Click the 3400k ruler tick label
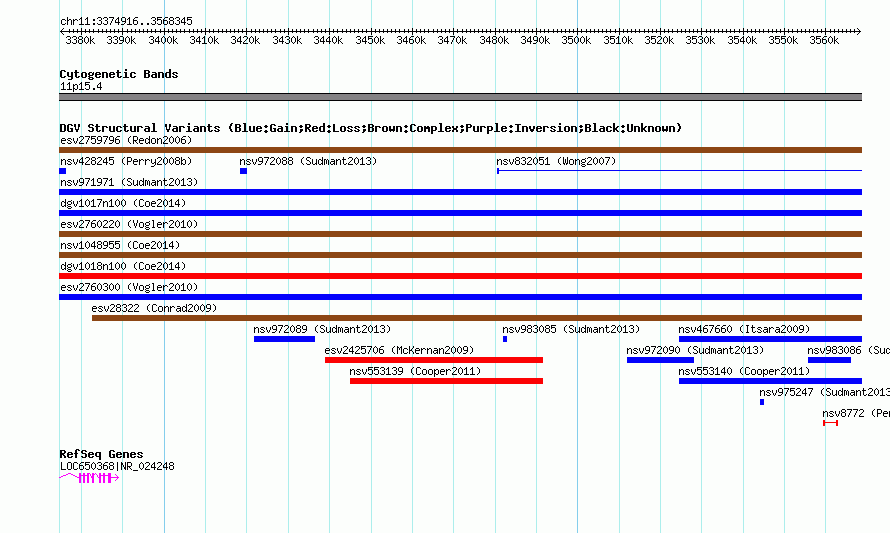890x533 pixels. tap(163, 40)
